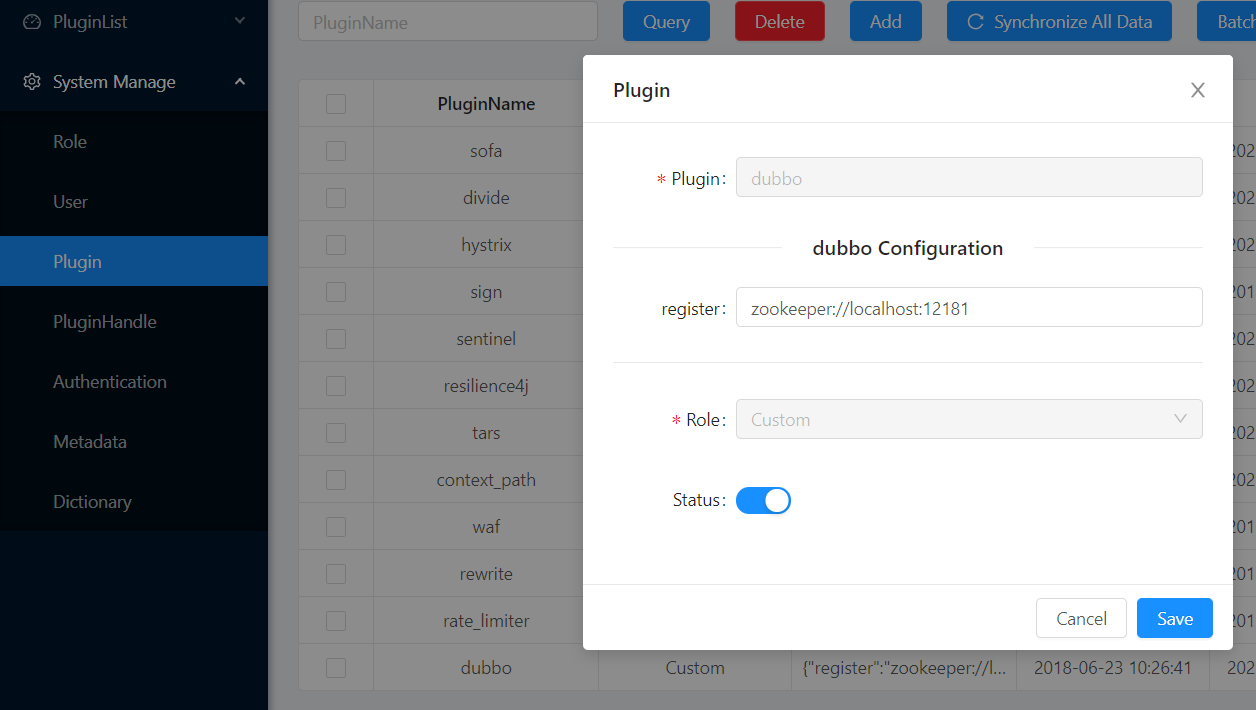Open the PluginHandle menu item

134,322
